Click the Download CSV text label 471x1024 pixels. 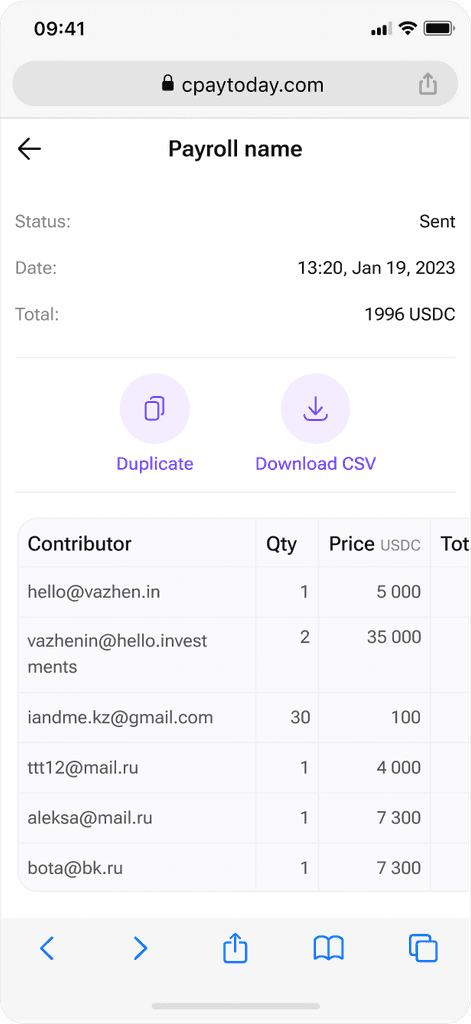coord(316,464)
